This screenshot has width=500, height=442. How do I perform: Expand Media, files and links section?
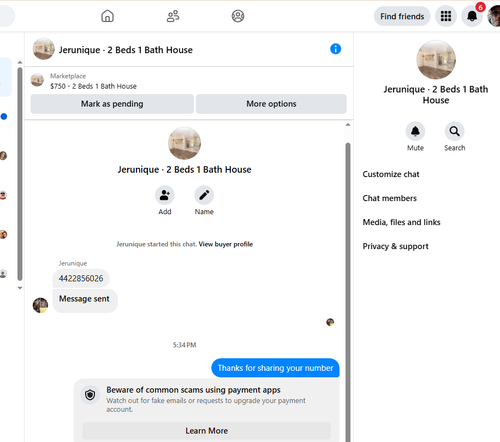[401, 222]
